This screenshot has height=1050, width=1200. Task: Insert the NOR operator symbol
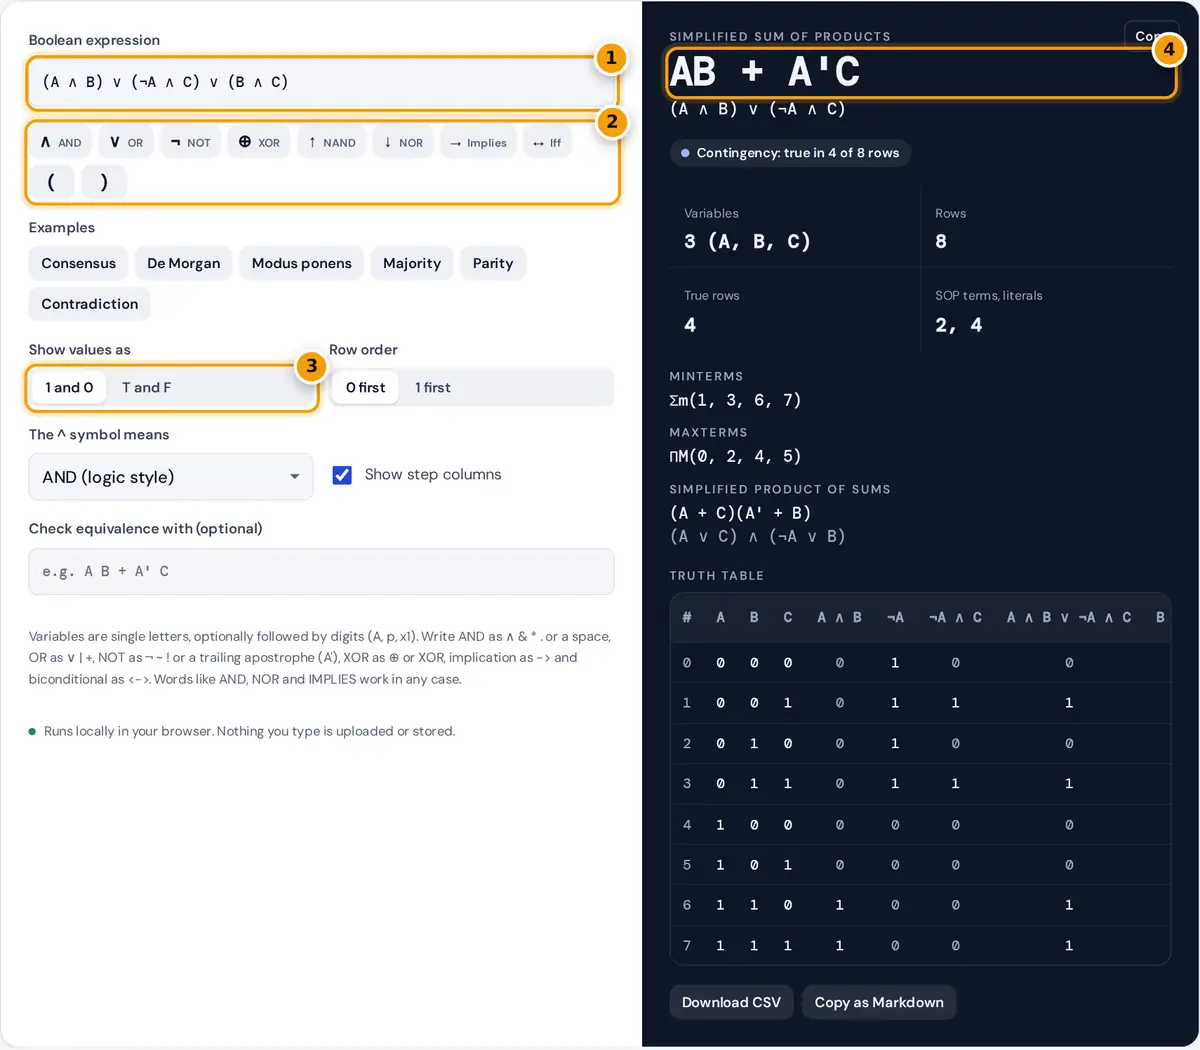[403, 143]
